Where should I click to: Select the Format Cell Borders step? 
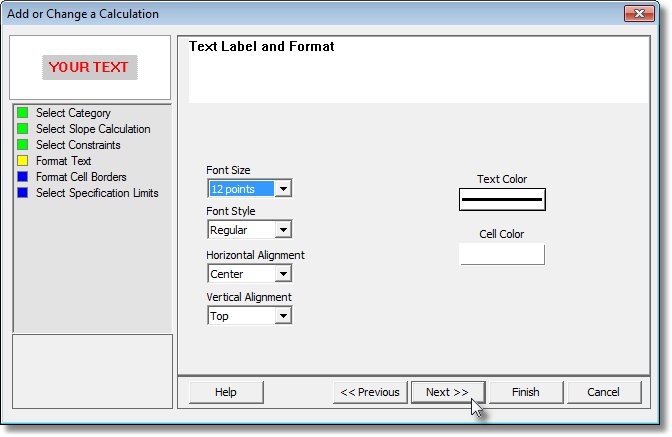(x=81, y=177)
